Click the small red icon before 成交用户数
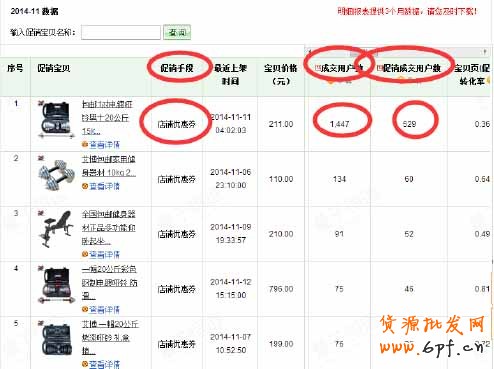Viewport: 494px width, 369px height. [317, 68]
